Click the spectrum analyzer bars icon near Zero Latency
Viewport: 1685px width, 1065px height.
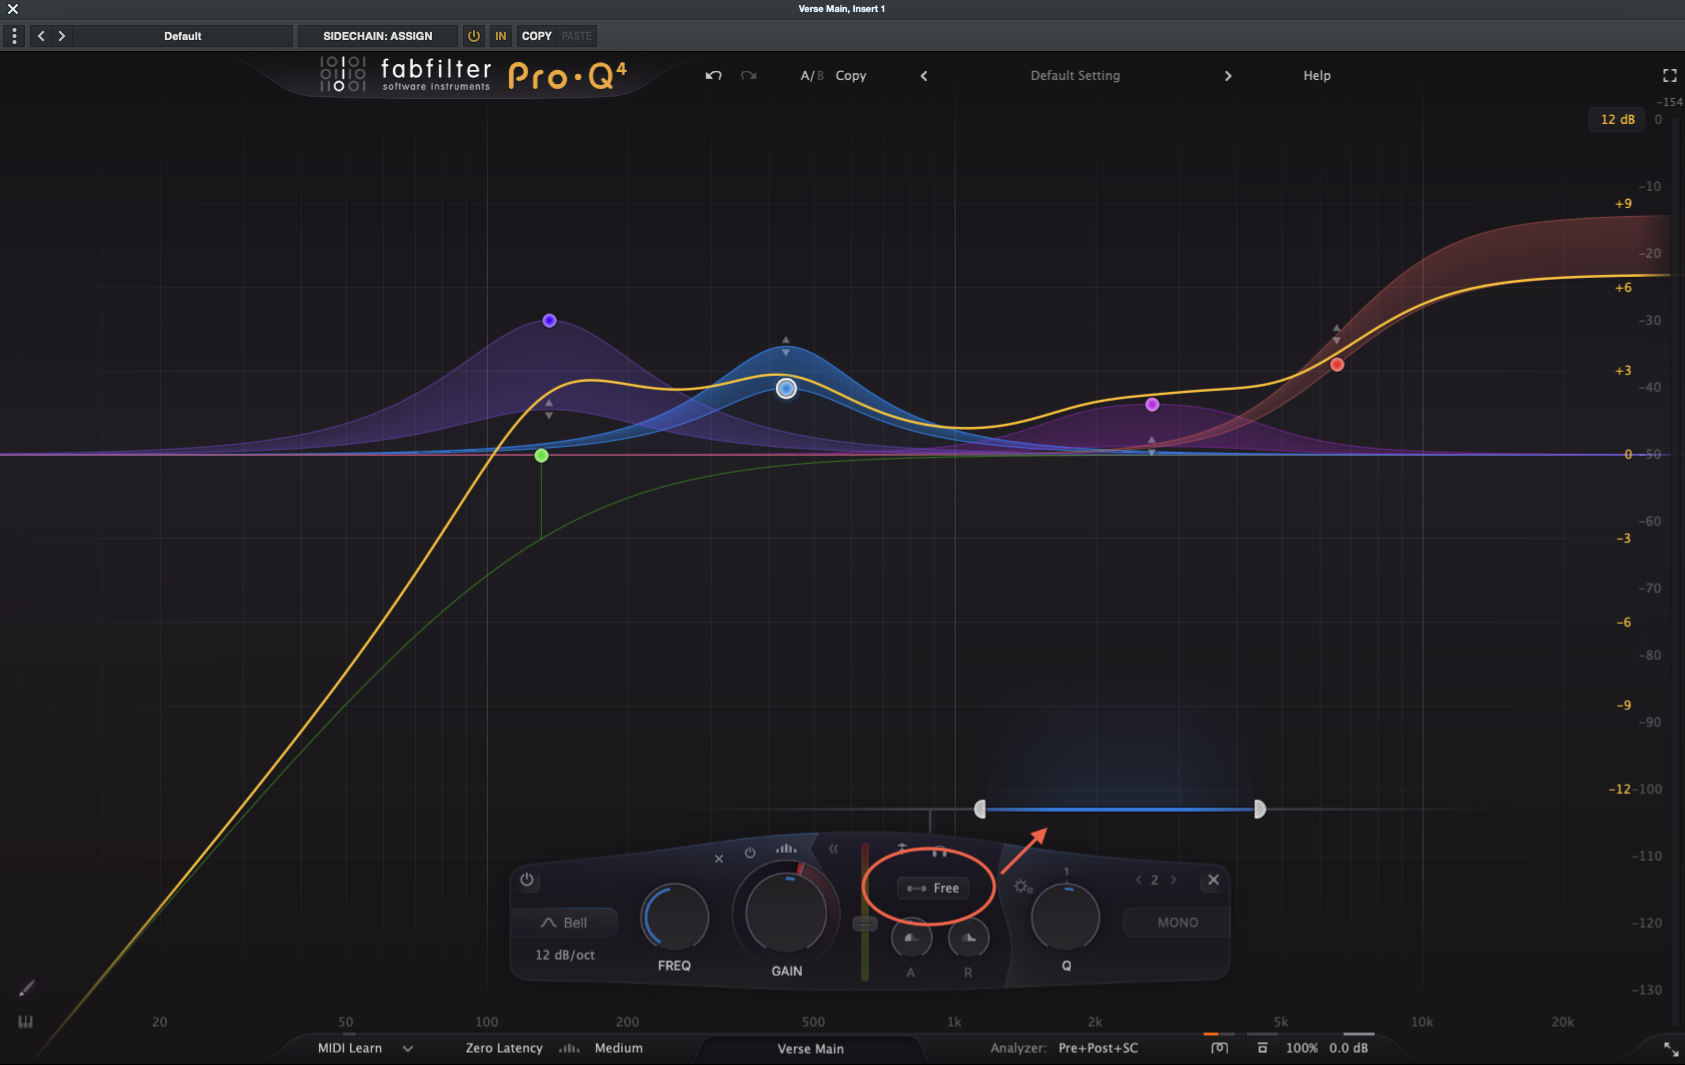568,1048
